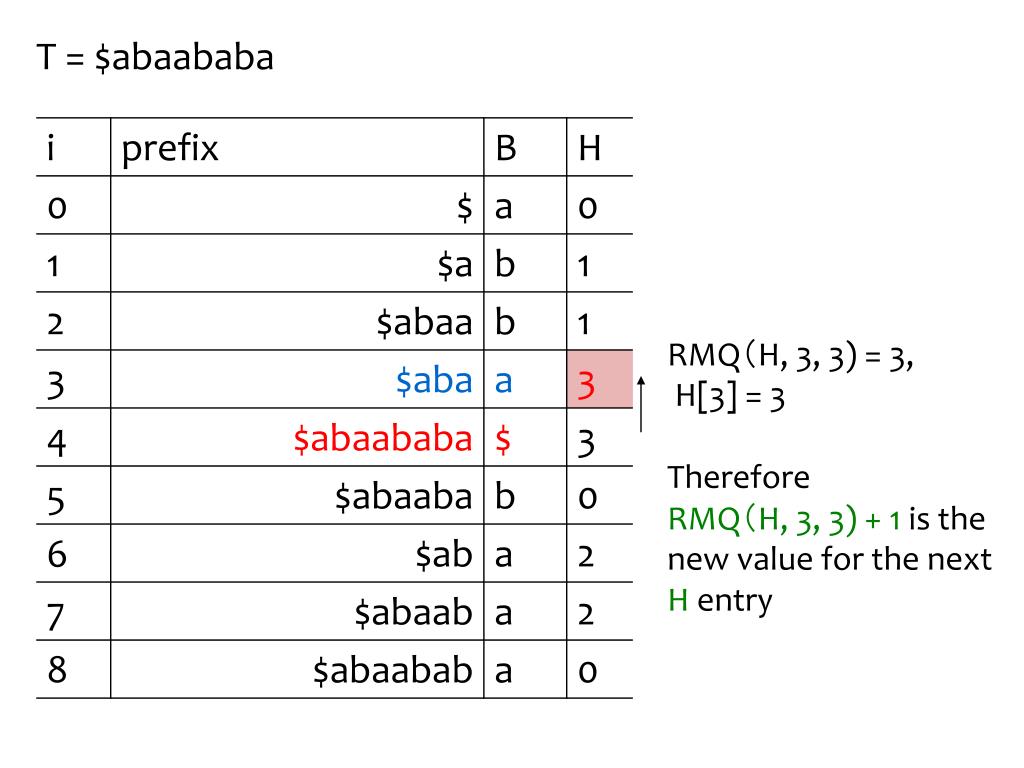
Task: Click the 'H' column header
Action: pyautogui.click(x=589, y=148)
